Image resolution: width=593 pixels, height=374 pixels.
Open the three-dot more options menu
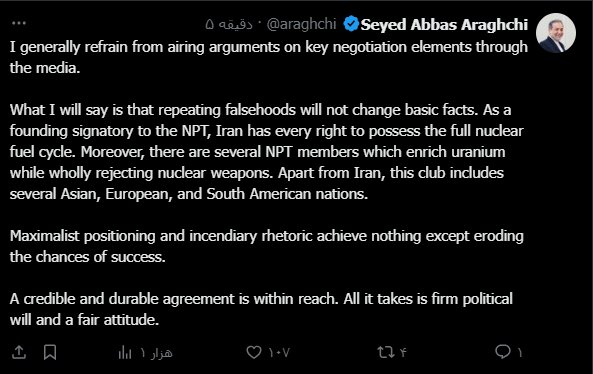pyautogui.click(x=19, y=23)
